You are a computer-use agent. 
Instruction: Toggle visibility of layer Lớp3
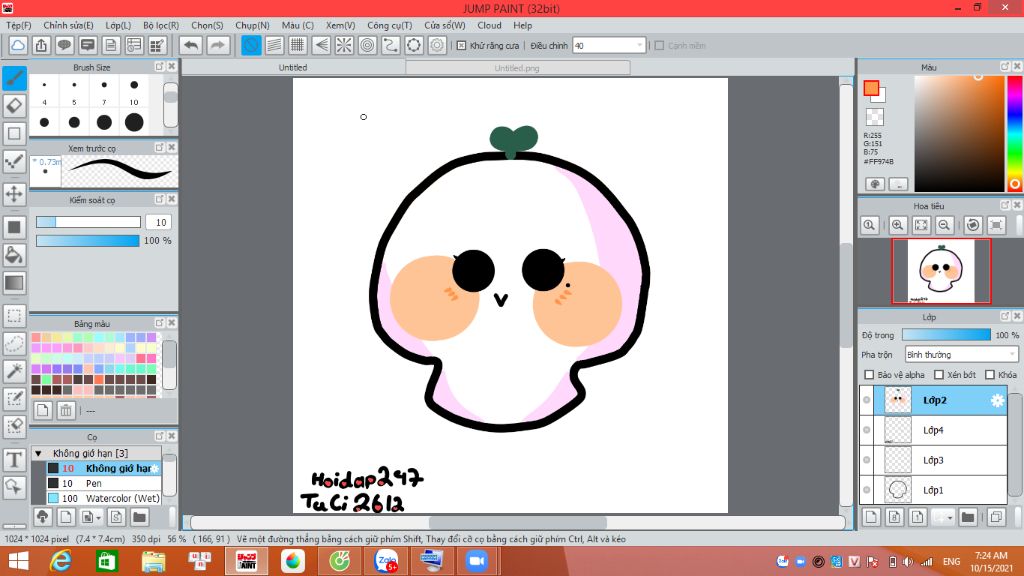click(867, 460)
